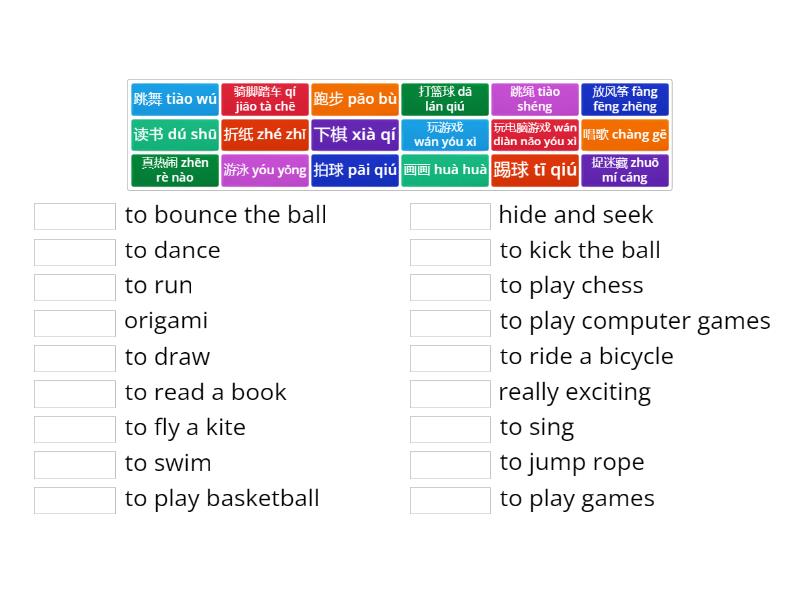Select the 下棋 xià qí tile
The height and width of the screenshot is (600, 800).
(x=355, y=135)
